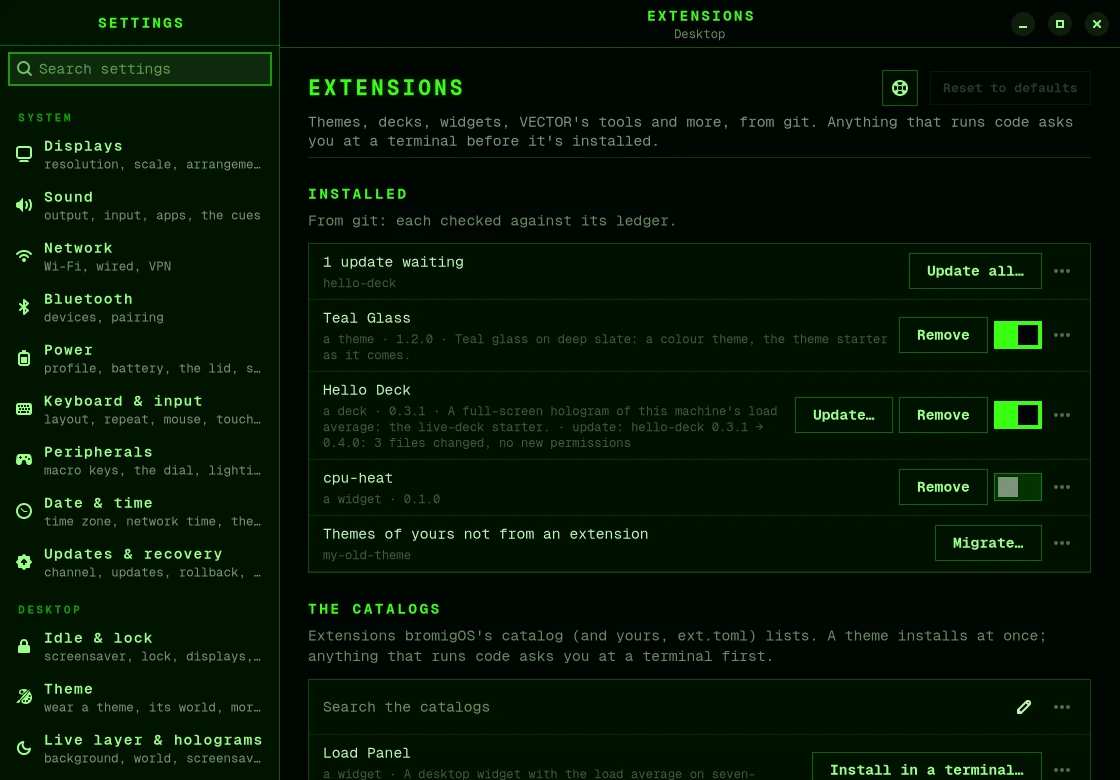Disable the Teal Glass extension toggle
The height and width of the screenshot is (780, 1120).
[x=1018, y=335]
